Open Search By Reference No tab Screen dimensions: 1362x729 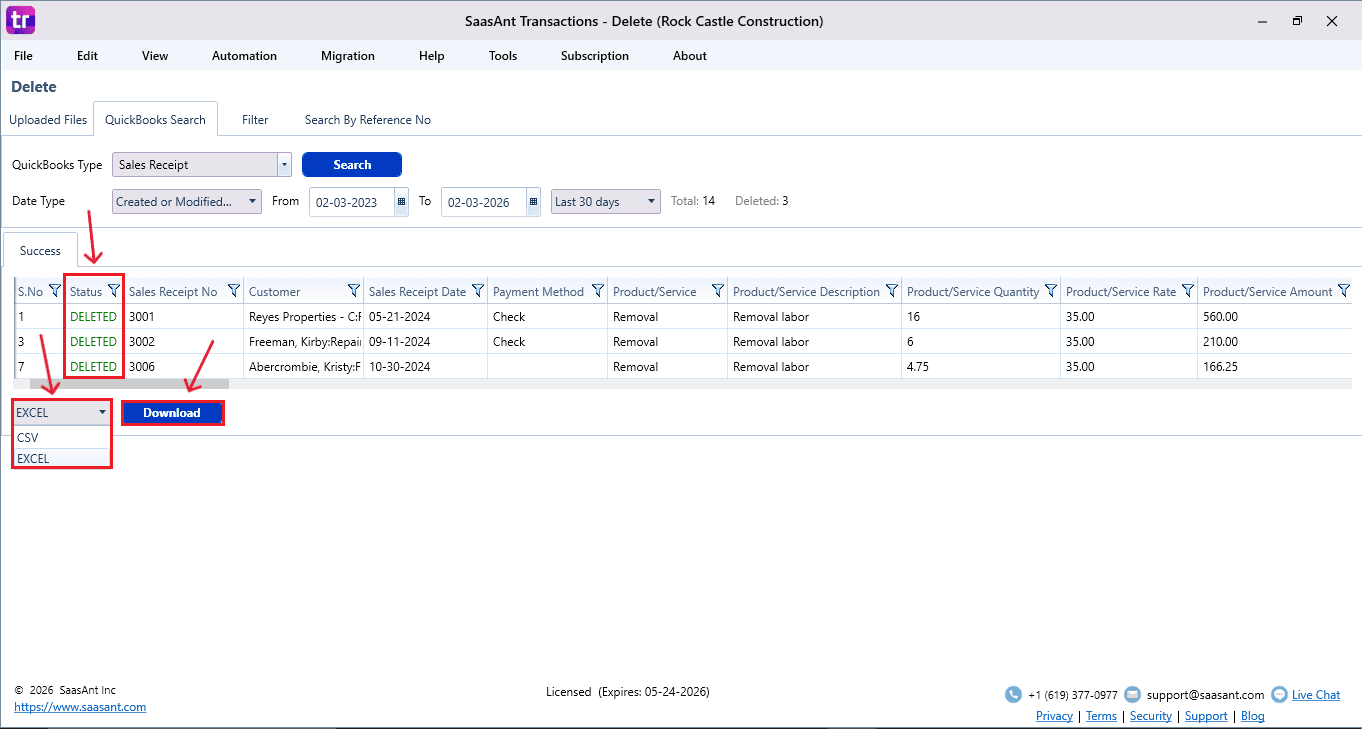[x=367, y=120]
